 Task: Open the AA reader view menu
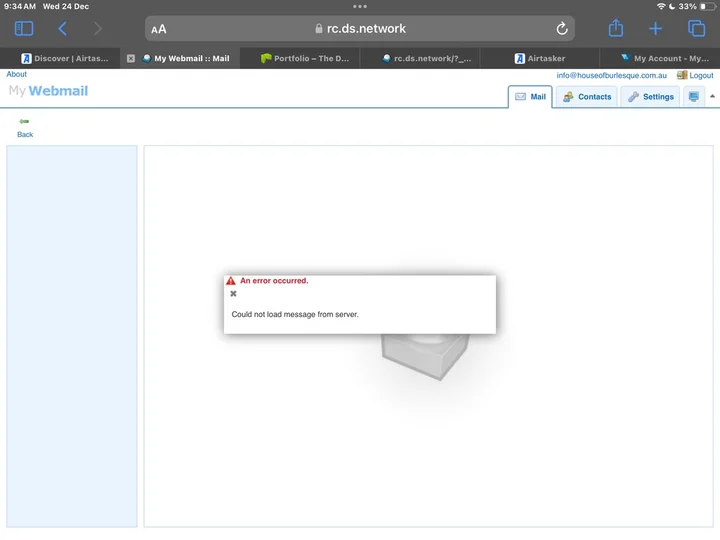[x=159, y=29]
